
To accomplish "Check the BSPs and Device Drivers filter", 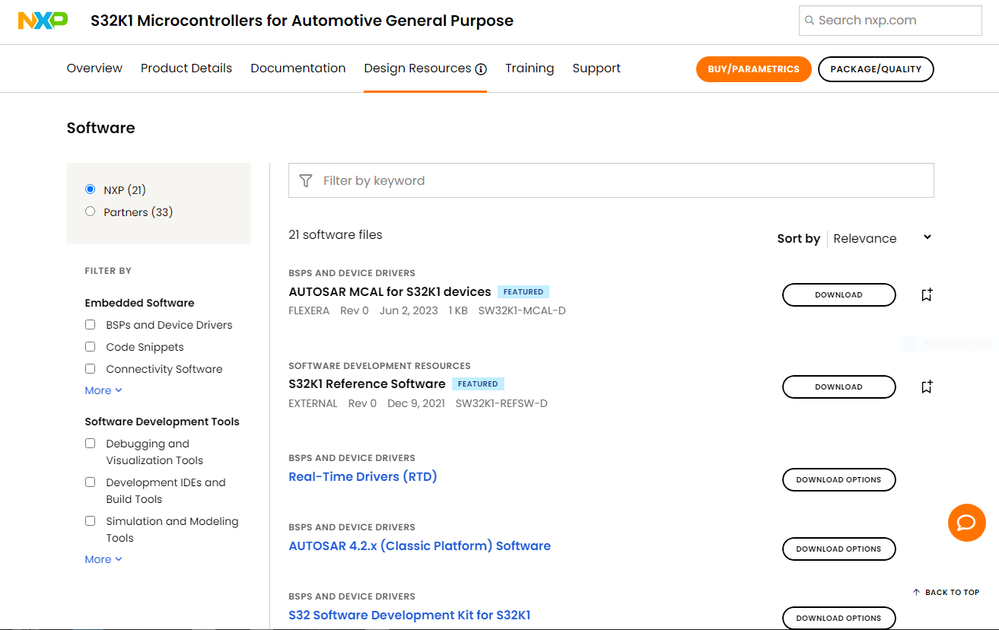I will point(90,325).
